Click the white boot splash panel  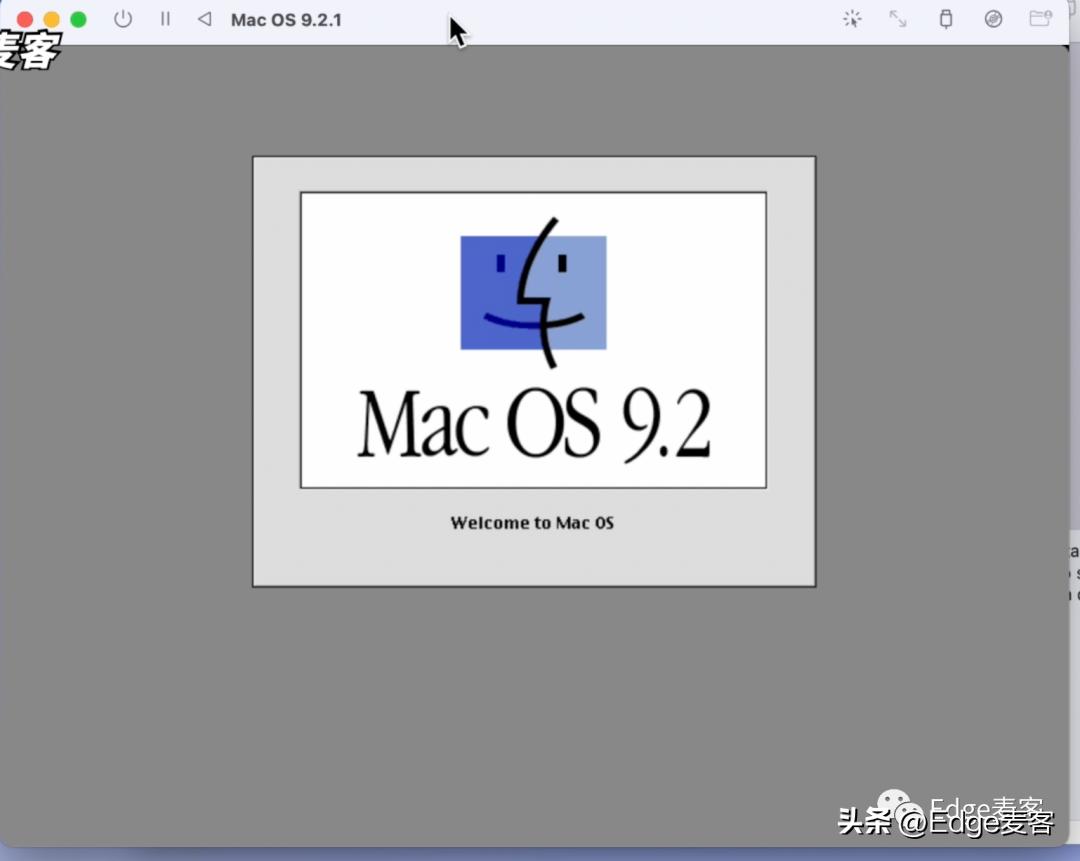click(x=532, y=337)
